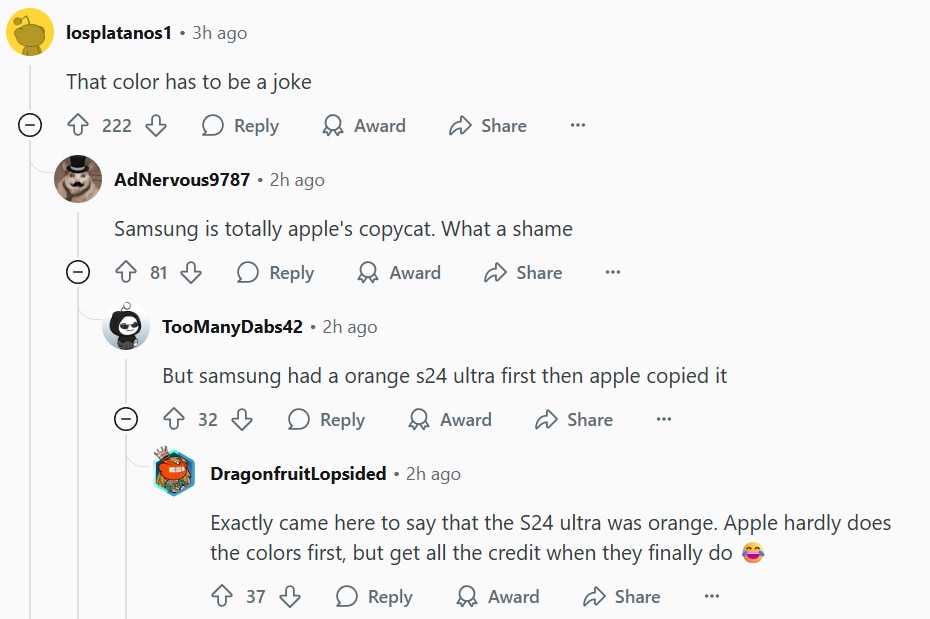Open AdNervous9787's username link
This screenshot has width=930, height=619.
pyautogui.click(x=182, y=180)
